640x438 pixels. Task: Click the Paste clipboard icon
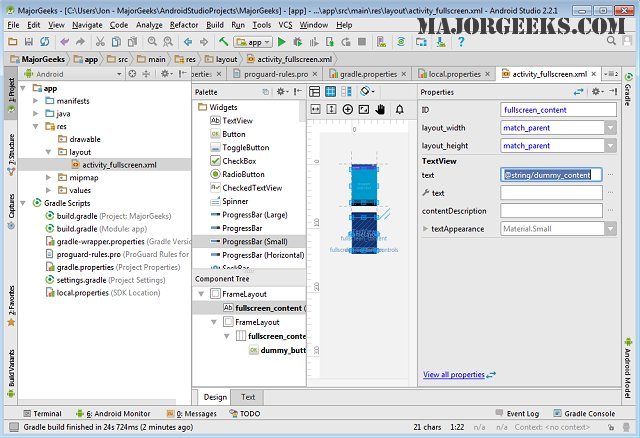point(132,42)
